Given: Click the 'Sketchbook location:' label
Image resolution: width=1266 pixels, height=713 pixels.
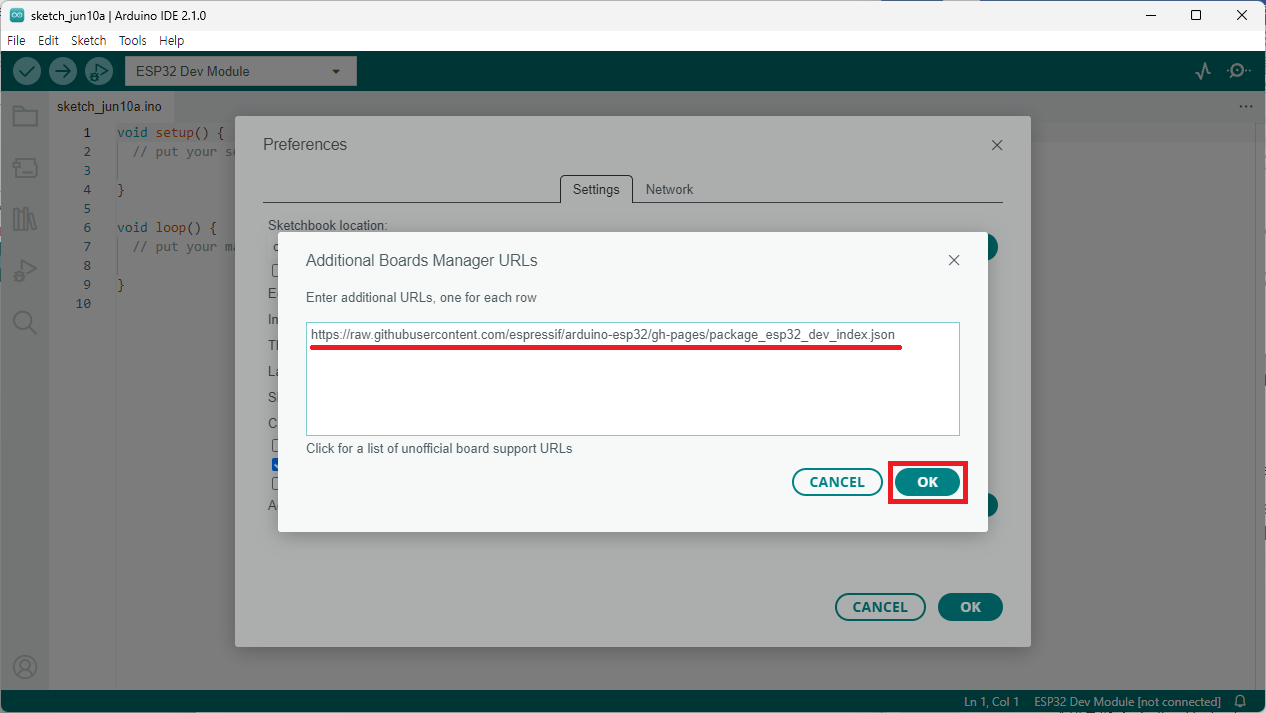Looking at the screenshot, I should [327, 226].
